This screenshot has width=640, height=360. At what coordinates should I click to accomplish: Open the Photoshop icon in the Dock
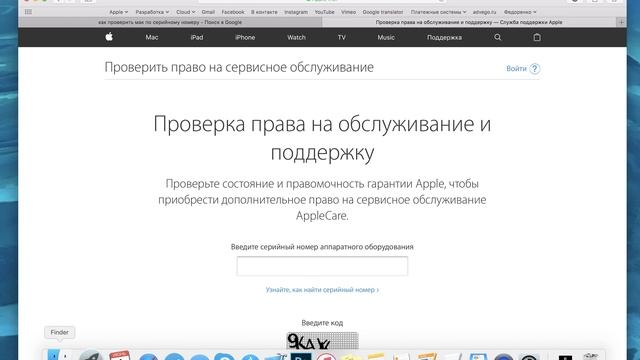click(x=301, y=356)
